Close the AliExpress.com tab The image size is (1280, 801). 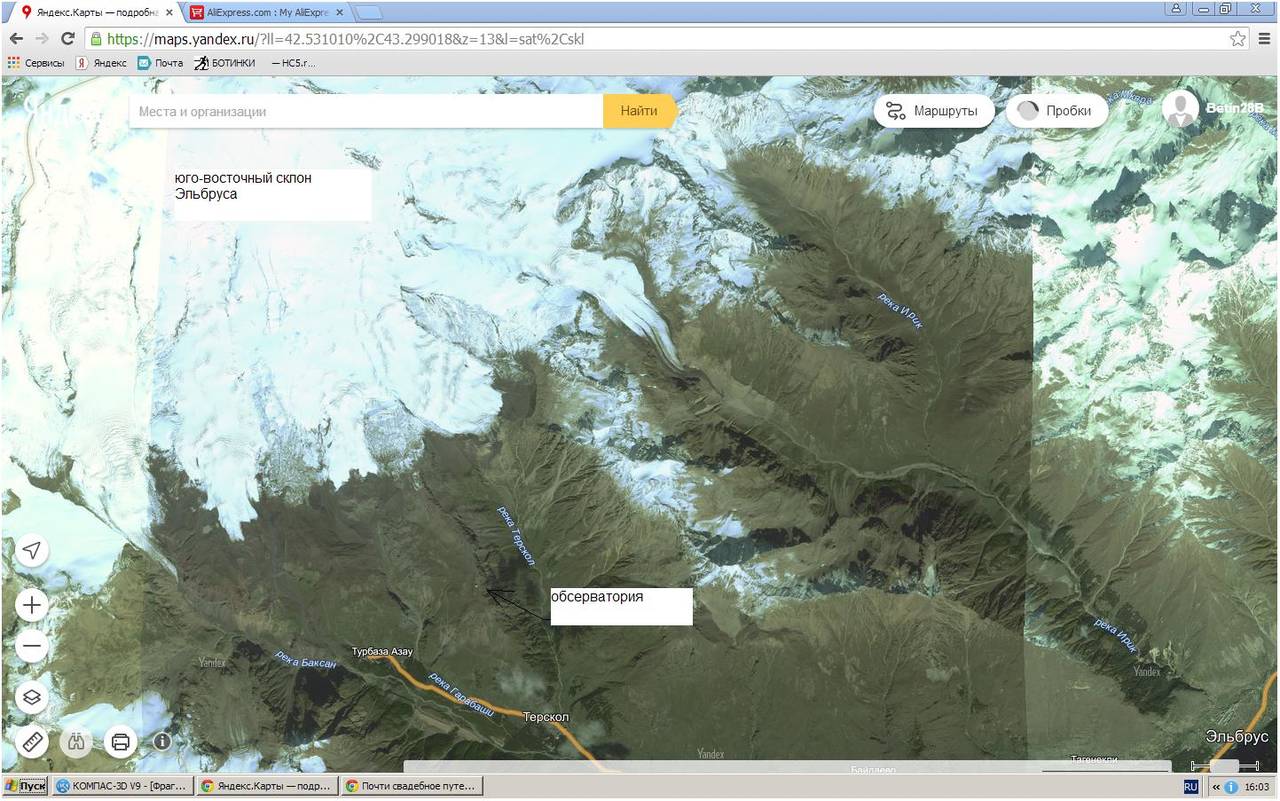tap(339, 13)
